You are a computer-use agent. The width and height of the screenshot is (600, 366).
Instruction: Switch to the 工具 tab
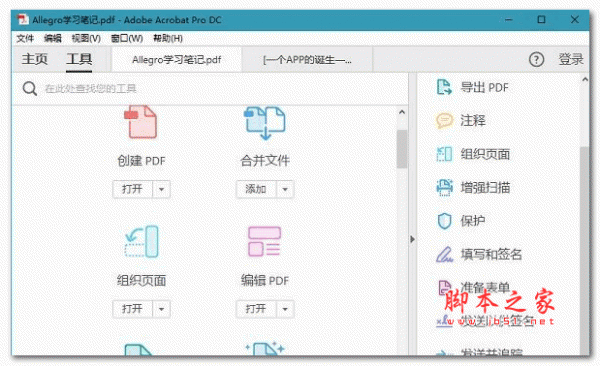coord(79,59)
